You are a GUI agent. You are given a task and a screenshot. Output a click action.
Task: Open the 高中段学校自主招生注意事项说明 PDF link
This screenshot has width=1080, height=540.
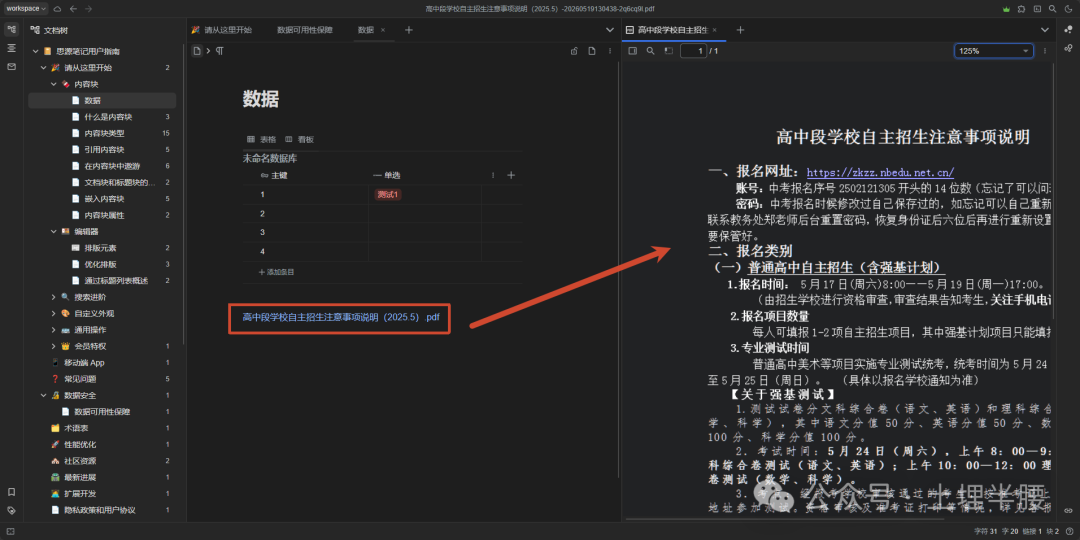[341, 318]
